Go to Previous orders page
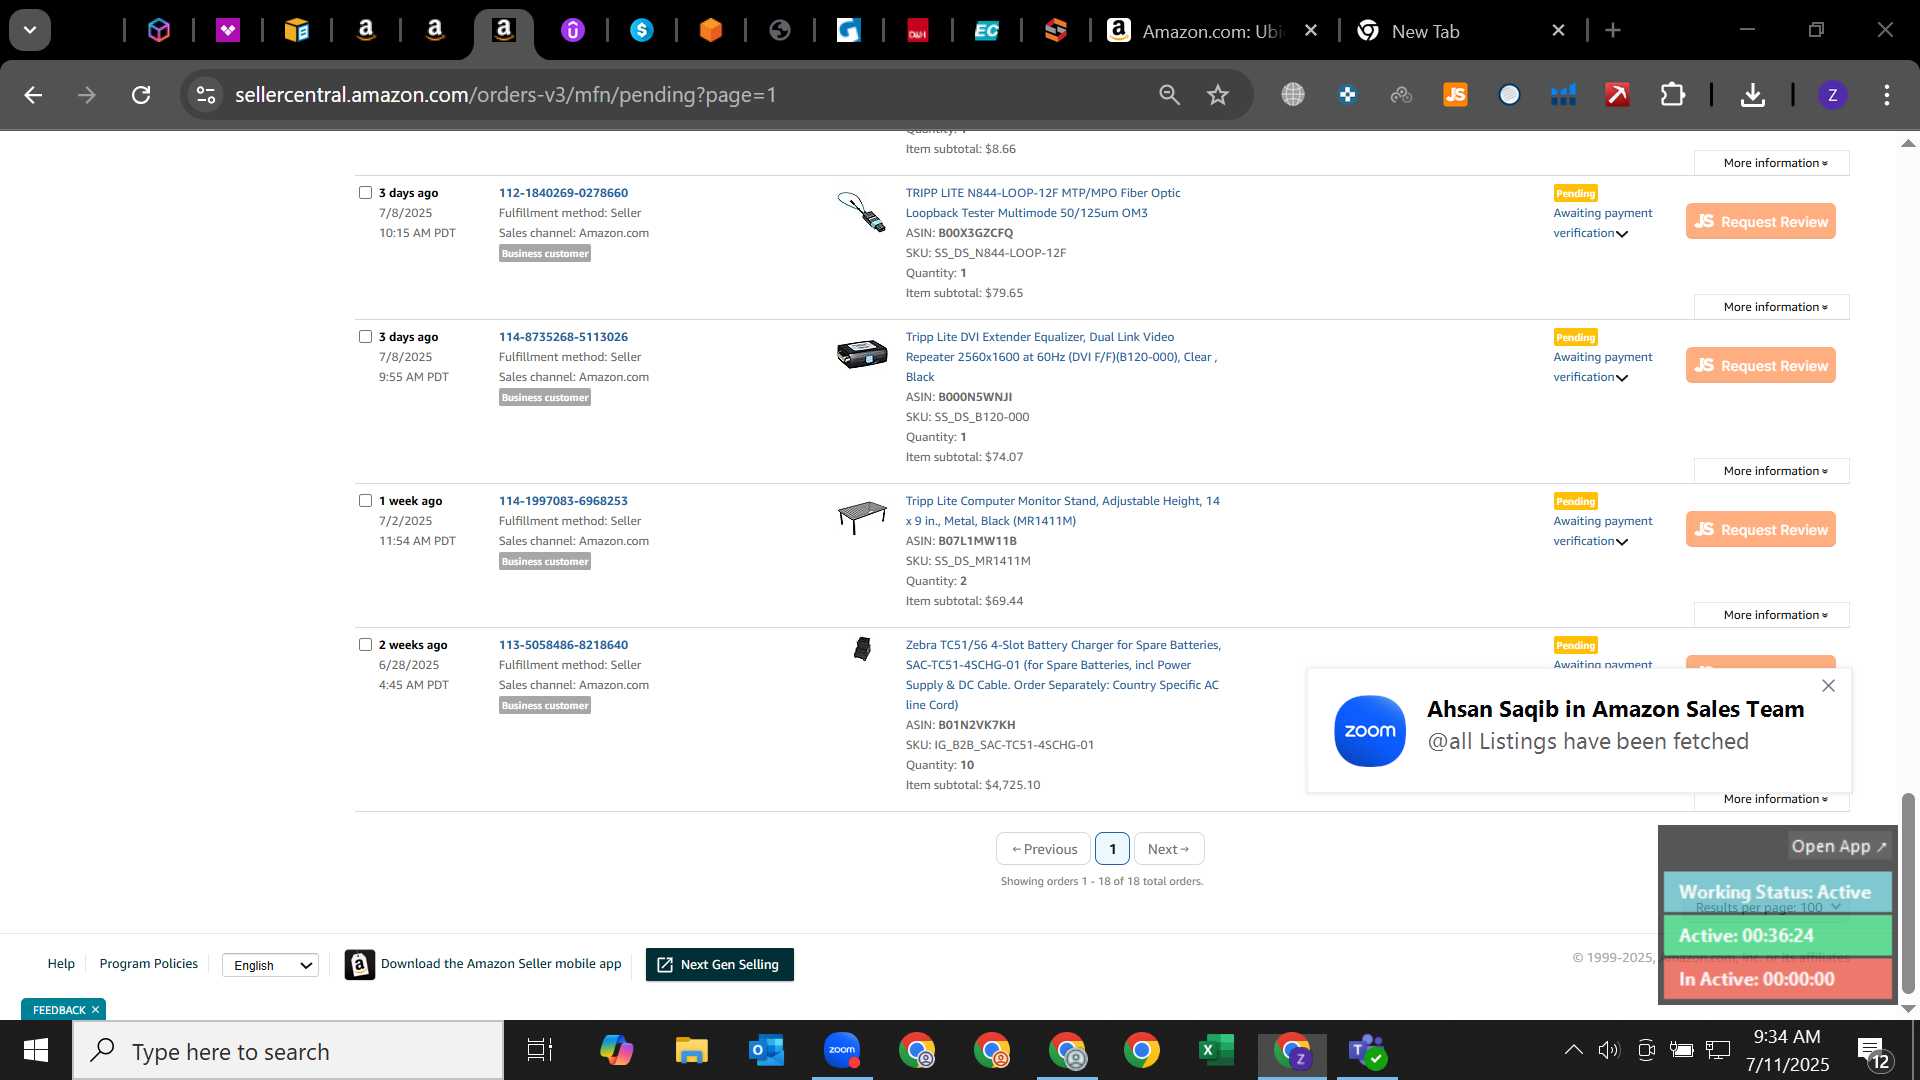Image resolution: width=1920 pixels, height=1080 pixels. click(1043, 849)
